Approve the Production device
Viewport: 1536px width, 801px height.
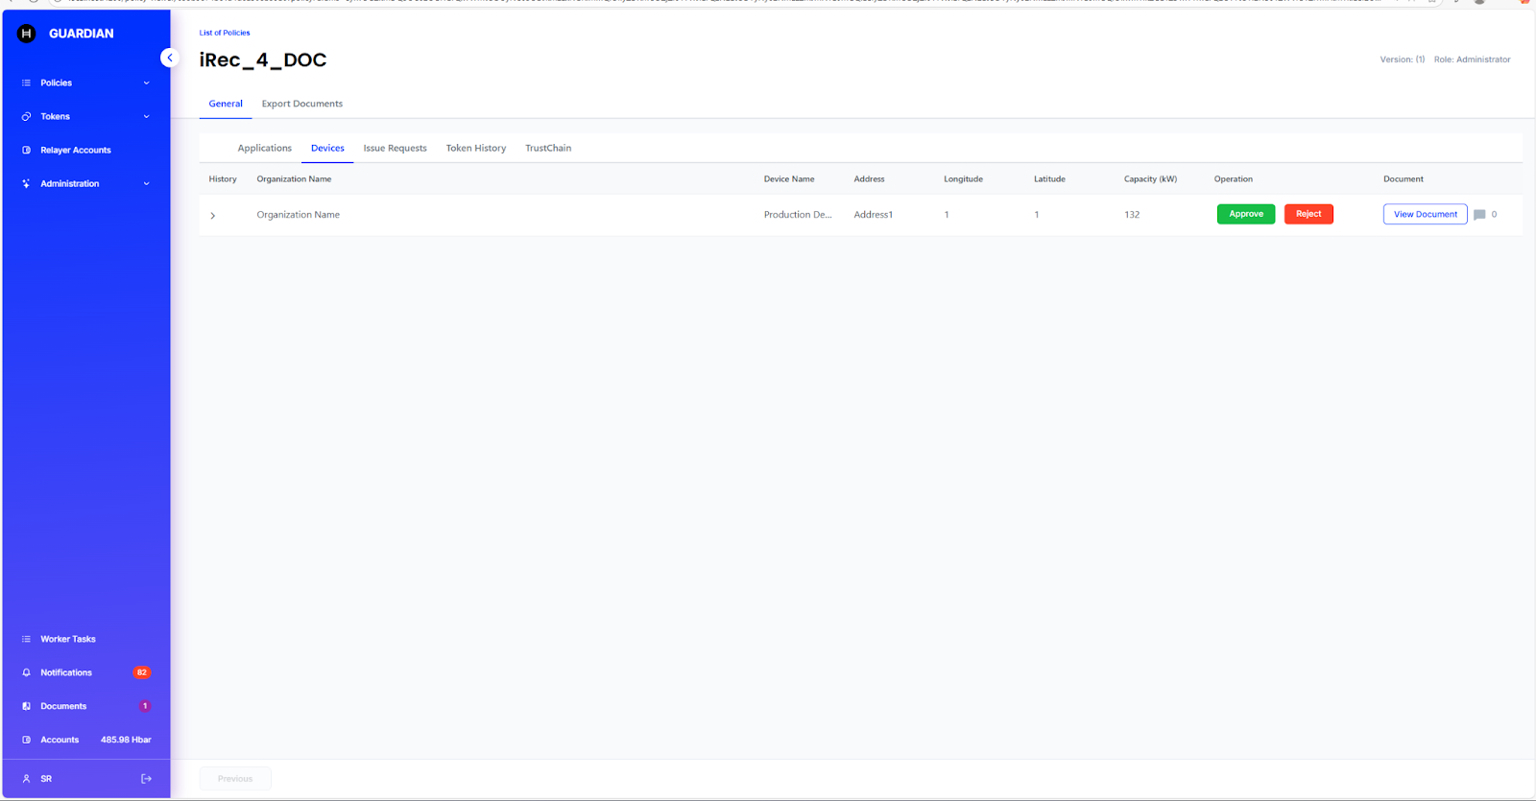point(1245,214)
